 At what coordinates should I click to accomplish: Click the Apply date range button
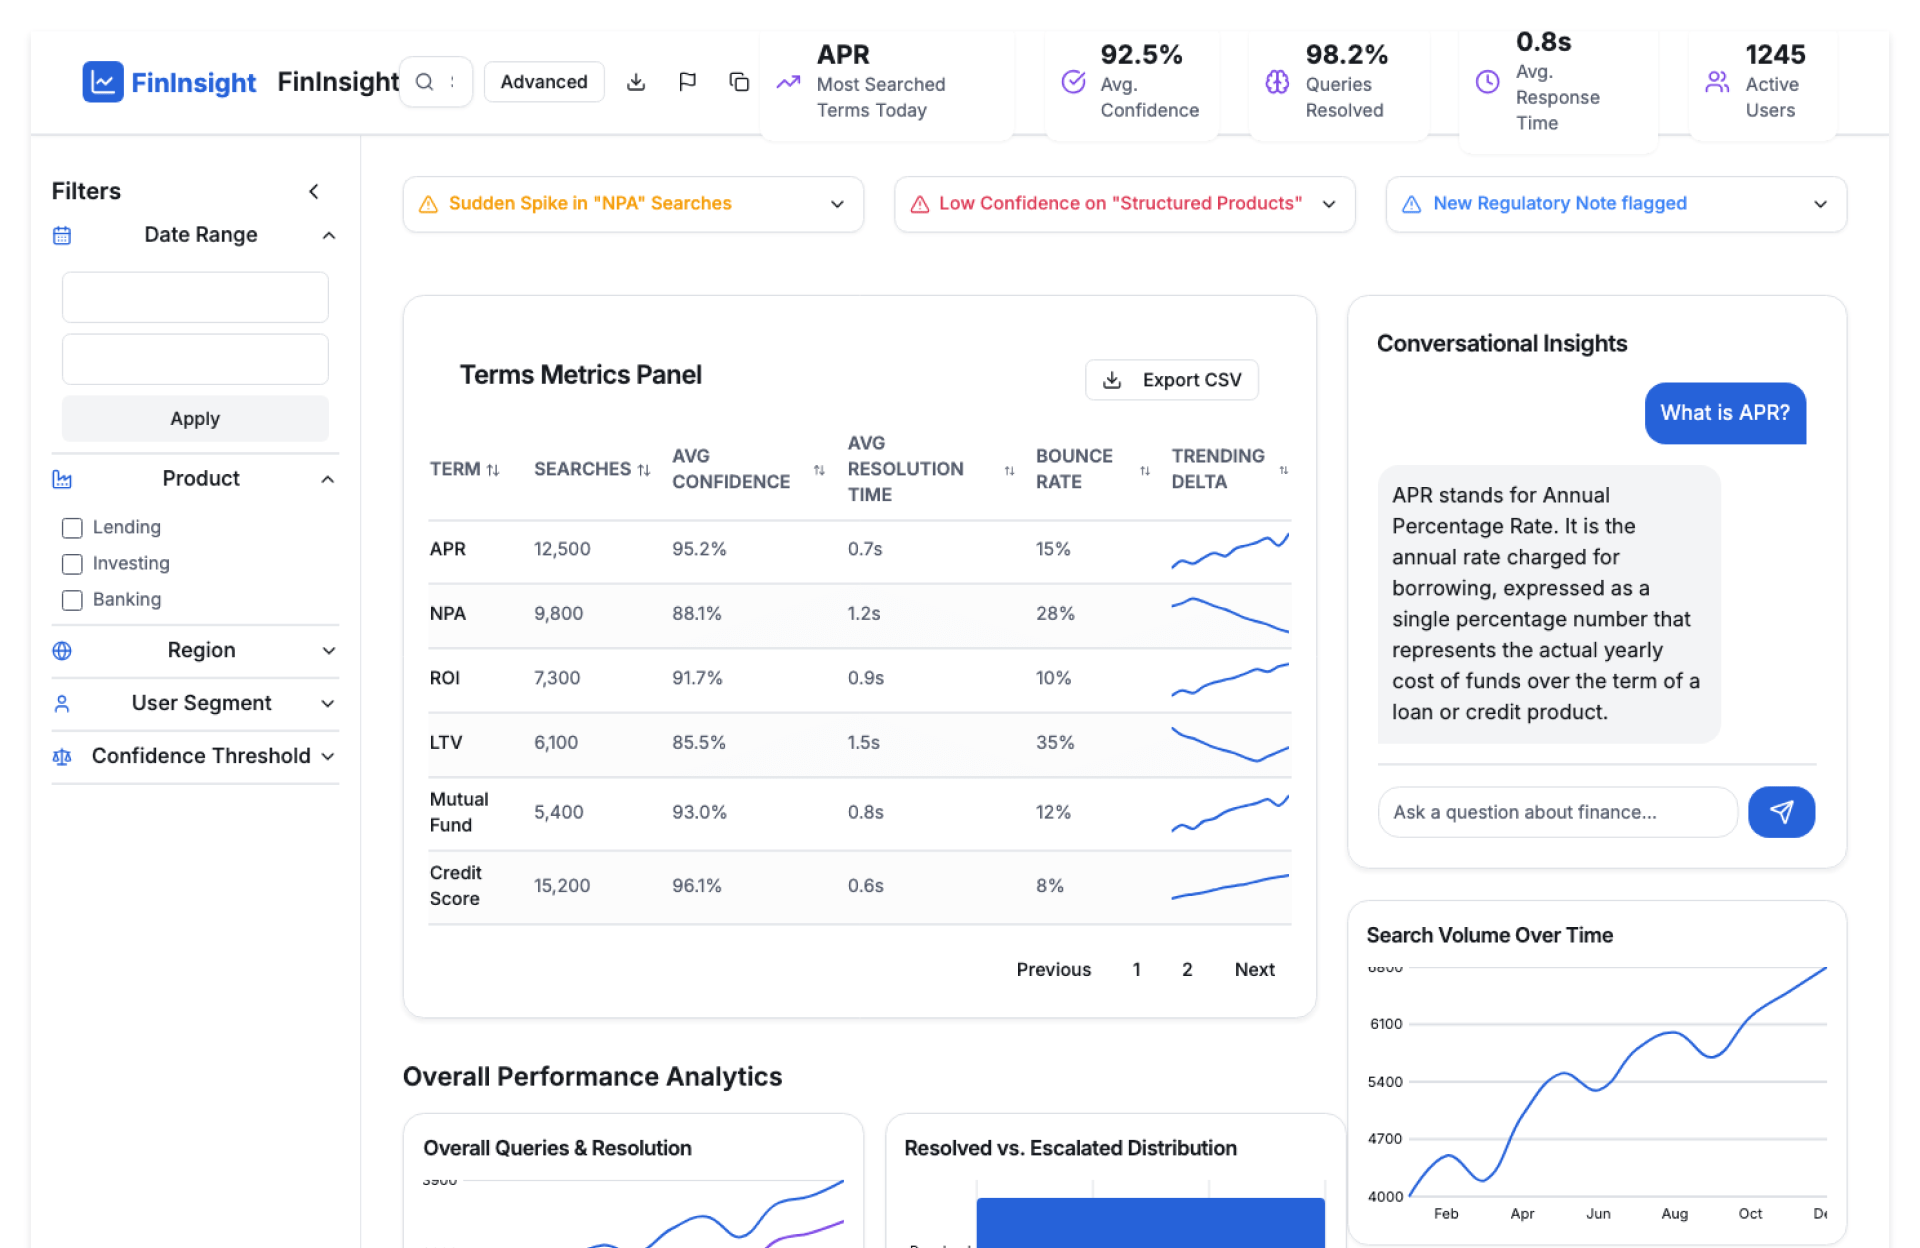click(x=195, y=419)
